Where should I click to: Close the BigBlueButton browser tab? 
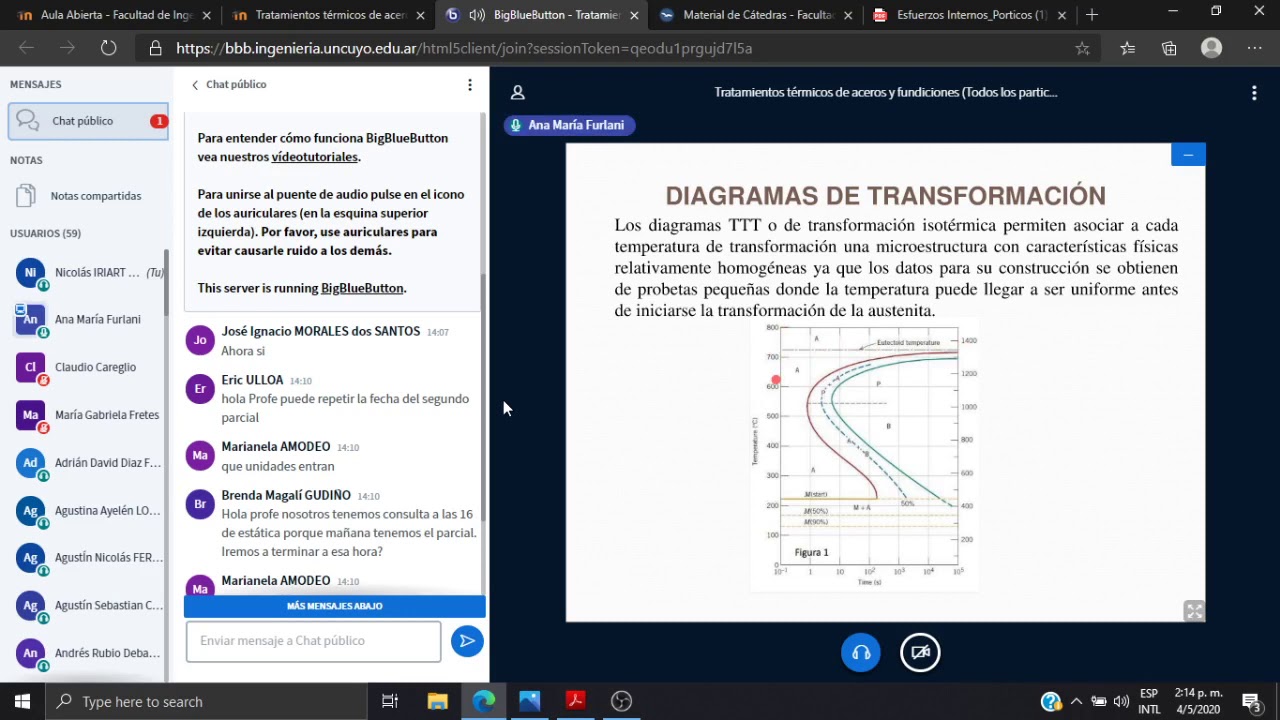pyautogui.click(x=634, y=15)
